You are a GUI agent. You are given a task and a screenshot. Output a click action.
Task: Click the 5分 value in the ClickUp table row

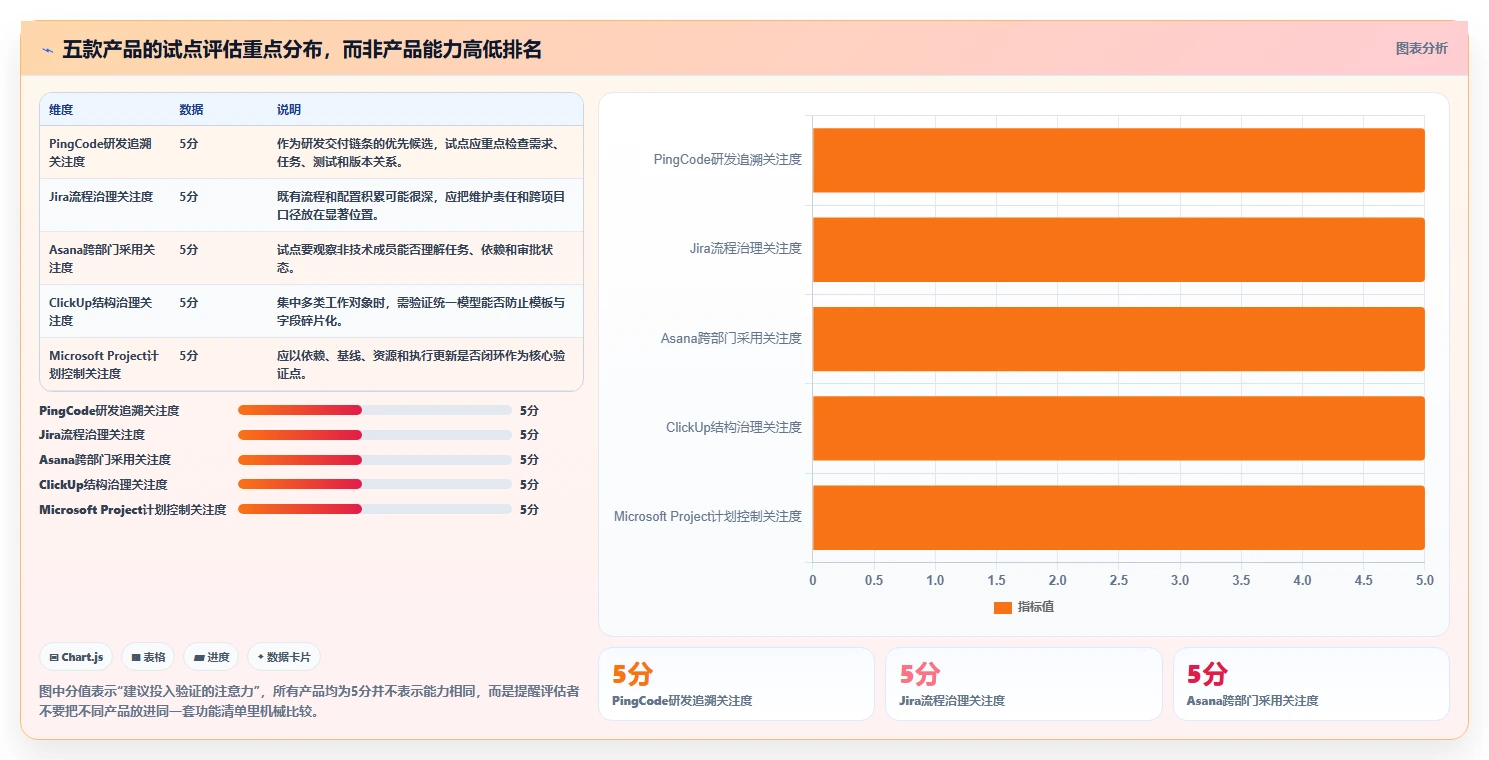click(x=189, y=303)
